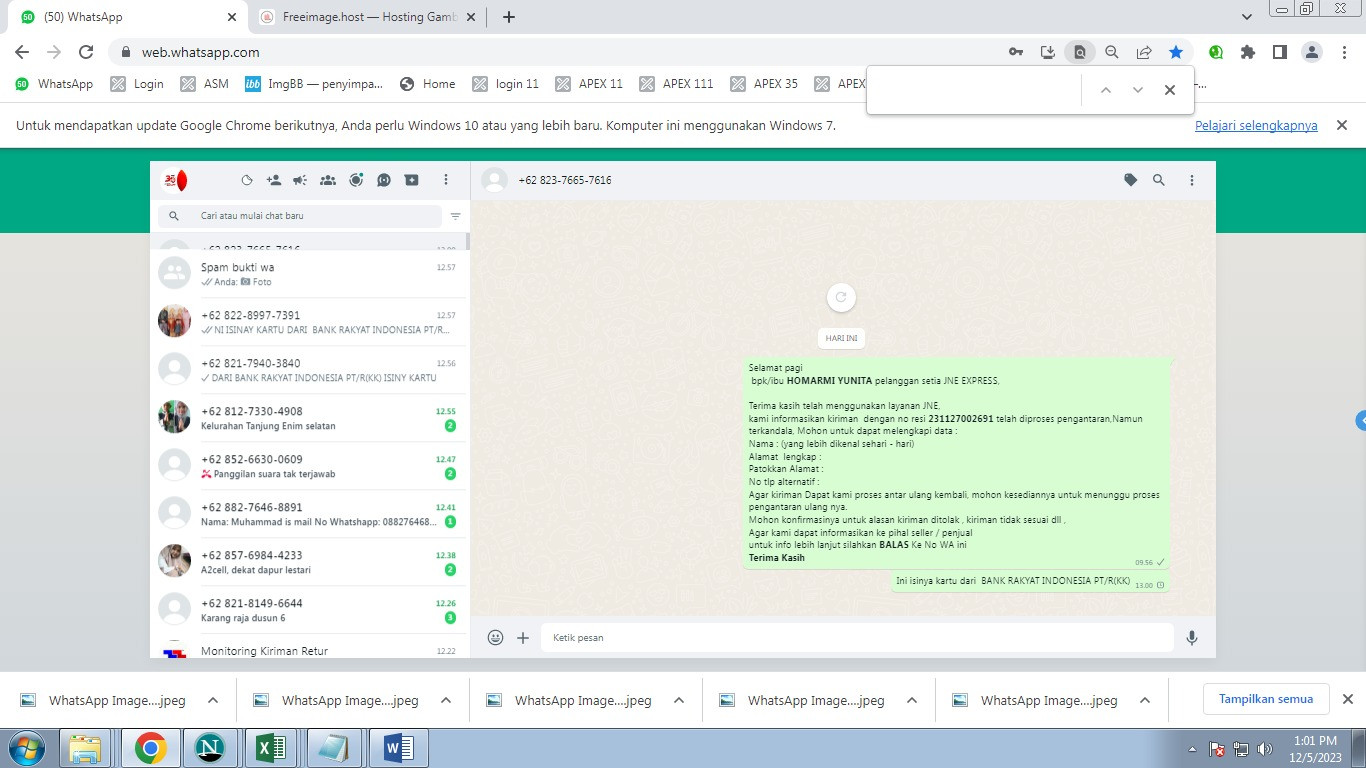Open the 'APEX 35' bookmark
The width and height of the screenshot is (1366, 768).
(765, 84)
